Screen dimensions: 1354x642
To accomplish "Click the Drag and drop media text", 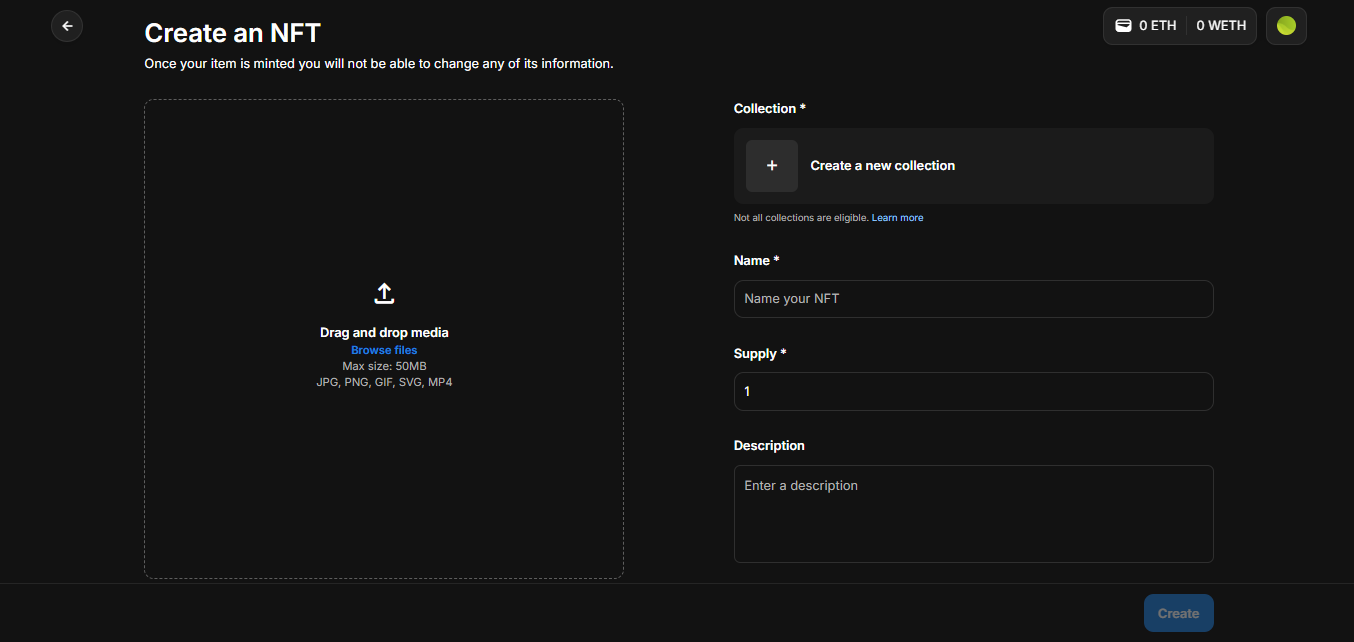I will click(x=384, y=332).
